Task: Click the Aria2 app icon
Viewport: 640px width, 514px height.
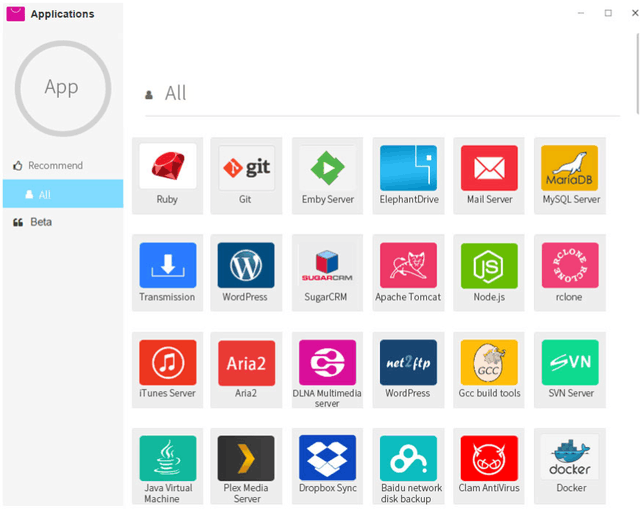Action: pyautogui.click(x=246, y=362)
